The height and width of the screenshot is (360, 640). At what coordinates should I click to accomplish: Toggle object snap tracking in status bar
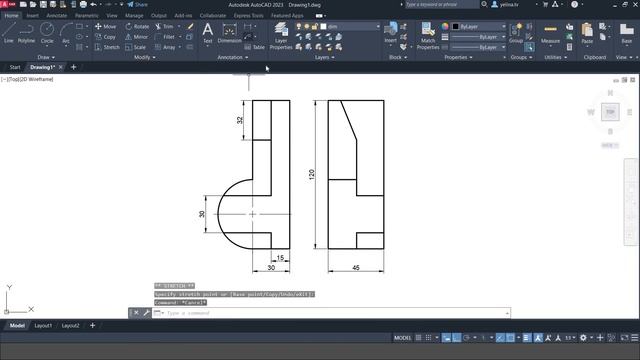tap(500, 338)
